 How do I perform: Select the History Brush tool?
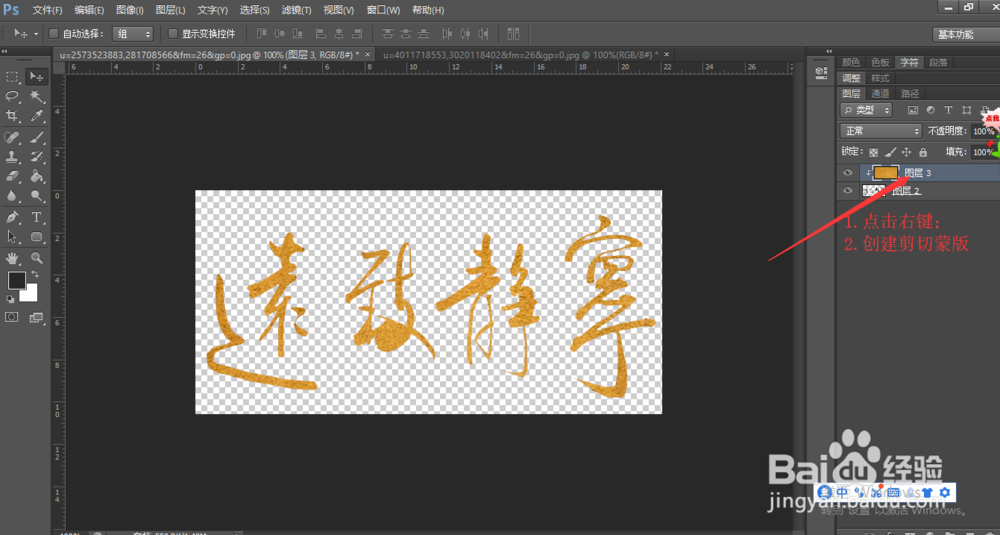point(36,157)
